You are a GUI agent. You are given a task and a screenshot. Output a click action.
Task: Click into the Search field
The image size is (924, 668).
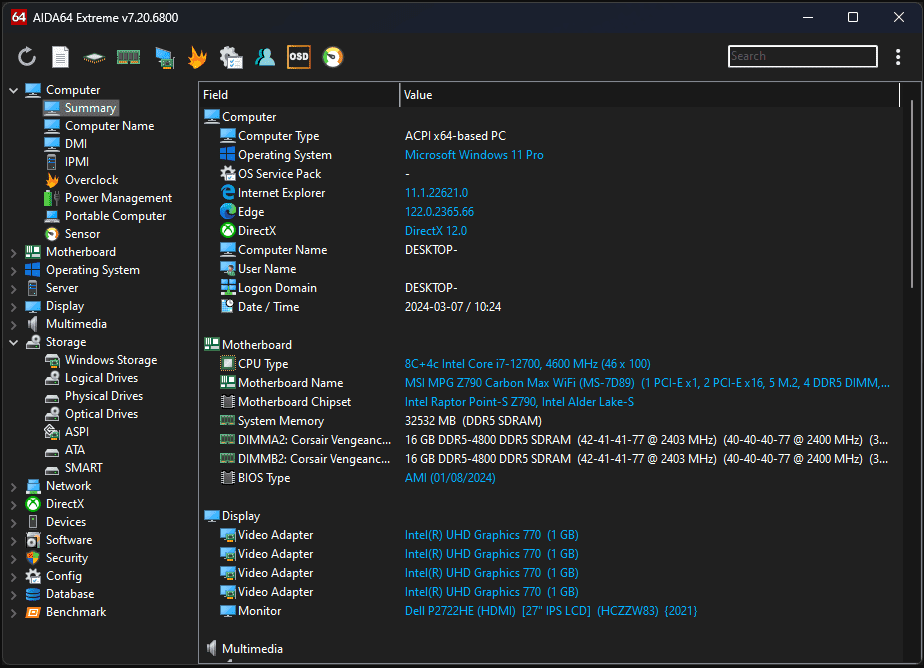click(x=802, y=56)
